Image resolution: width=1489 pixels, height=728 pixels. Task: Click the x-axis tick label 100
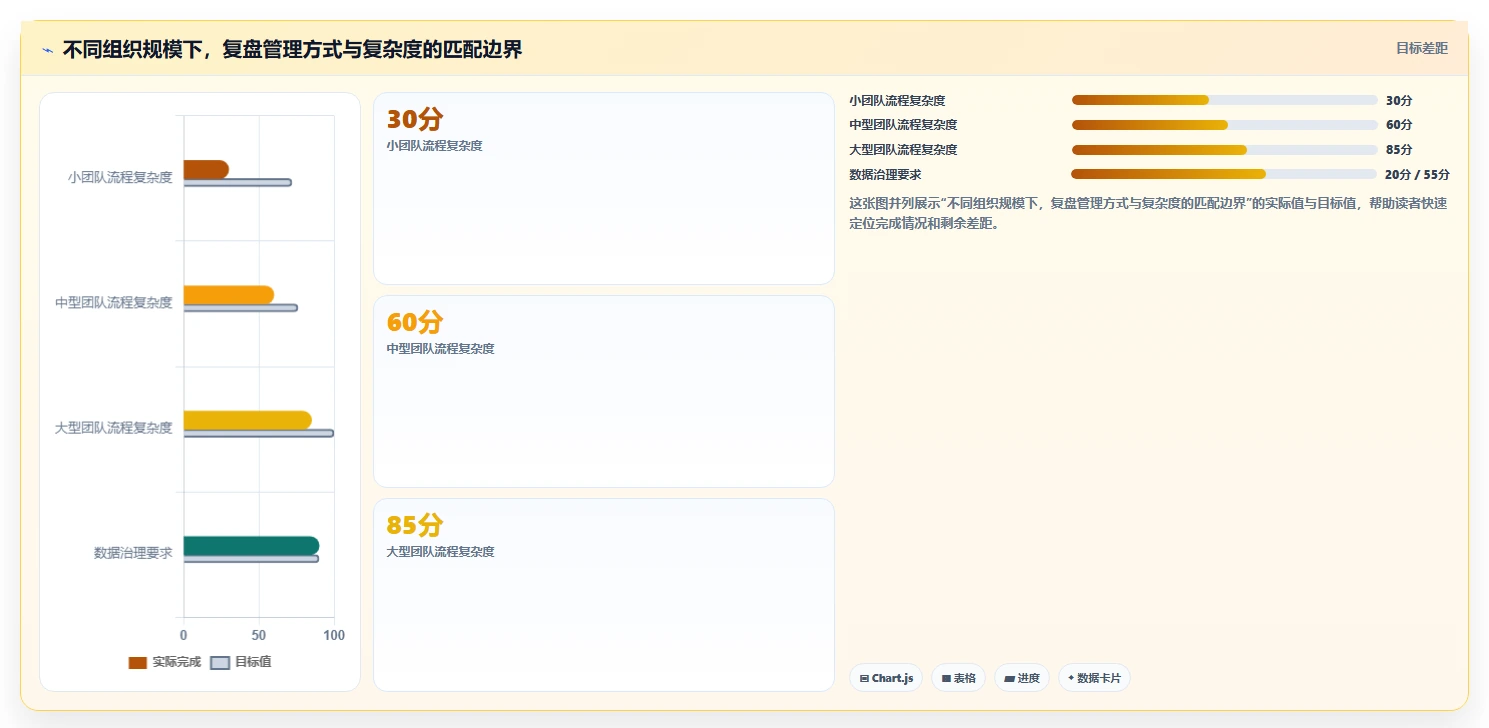click(x=334, y=635)
